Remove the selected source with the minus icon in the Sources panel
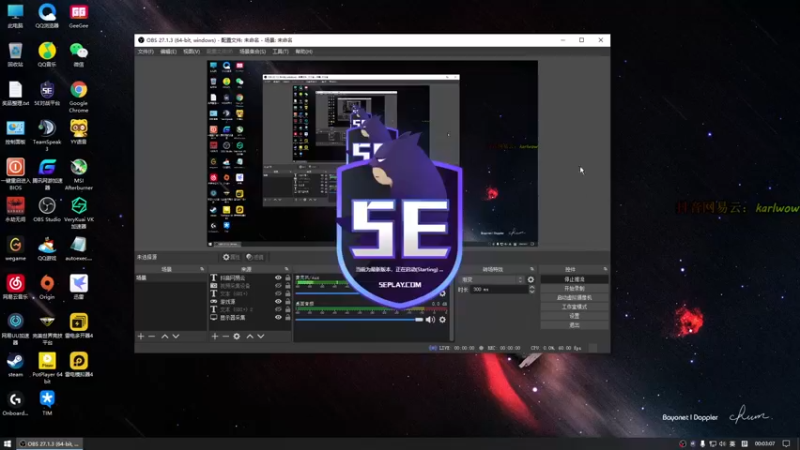The image size is (800, 450). pos(226,336)
